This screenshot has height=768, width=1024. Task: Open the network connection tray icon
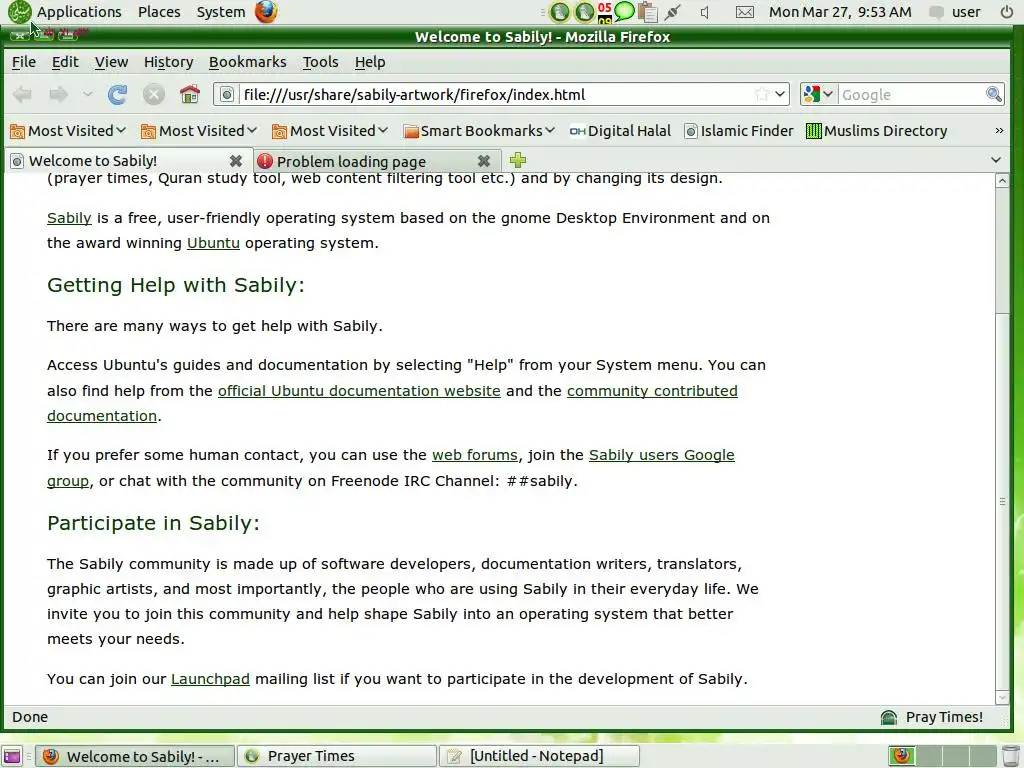click(673, 12)
